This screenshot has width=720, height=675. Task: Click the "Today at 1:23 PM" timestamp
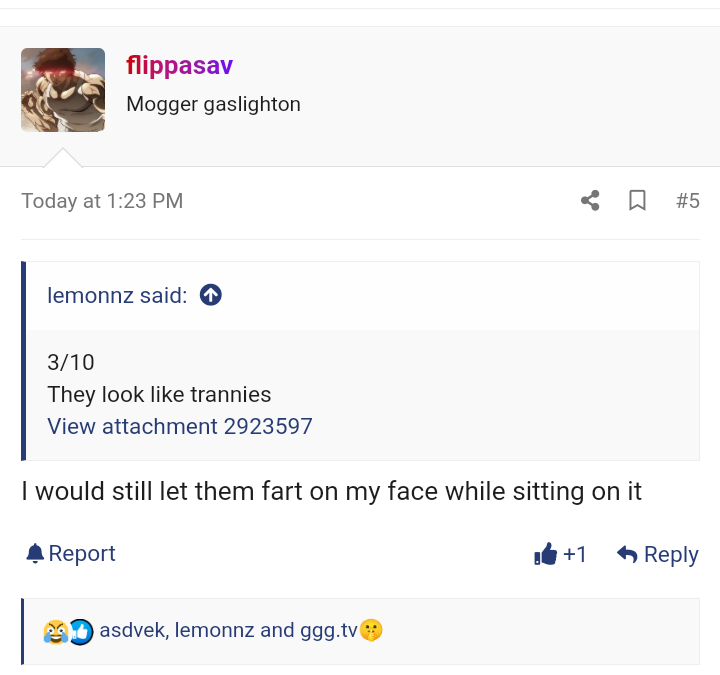[x=102, y=201]
